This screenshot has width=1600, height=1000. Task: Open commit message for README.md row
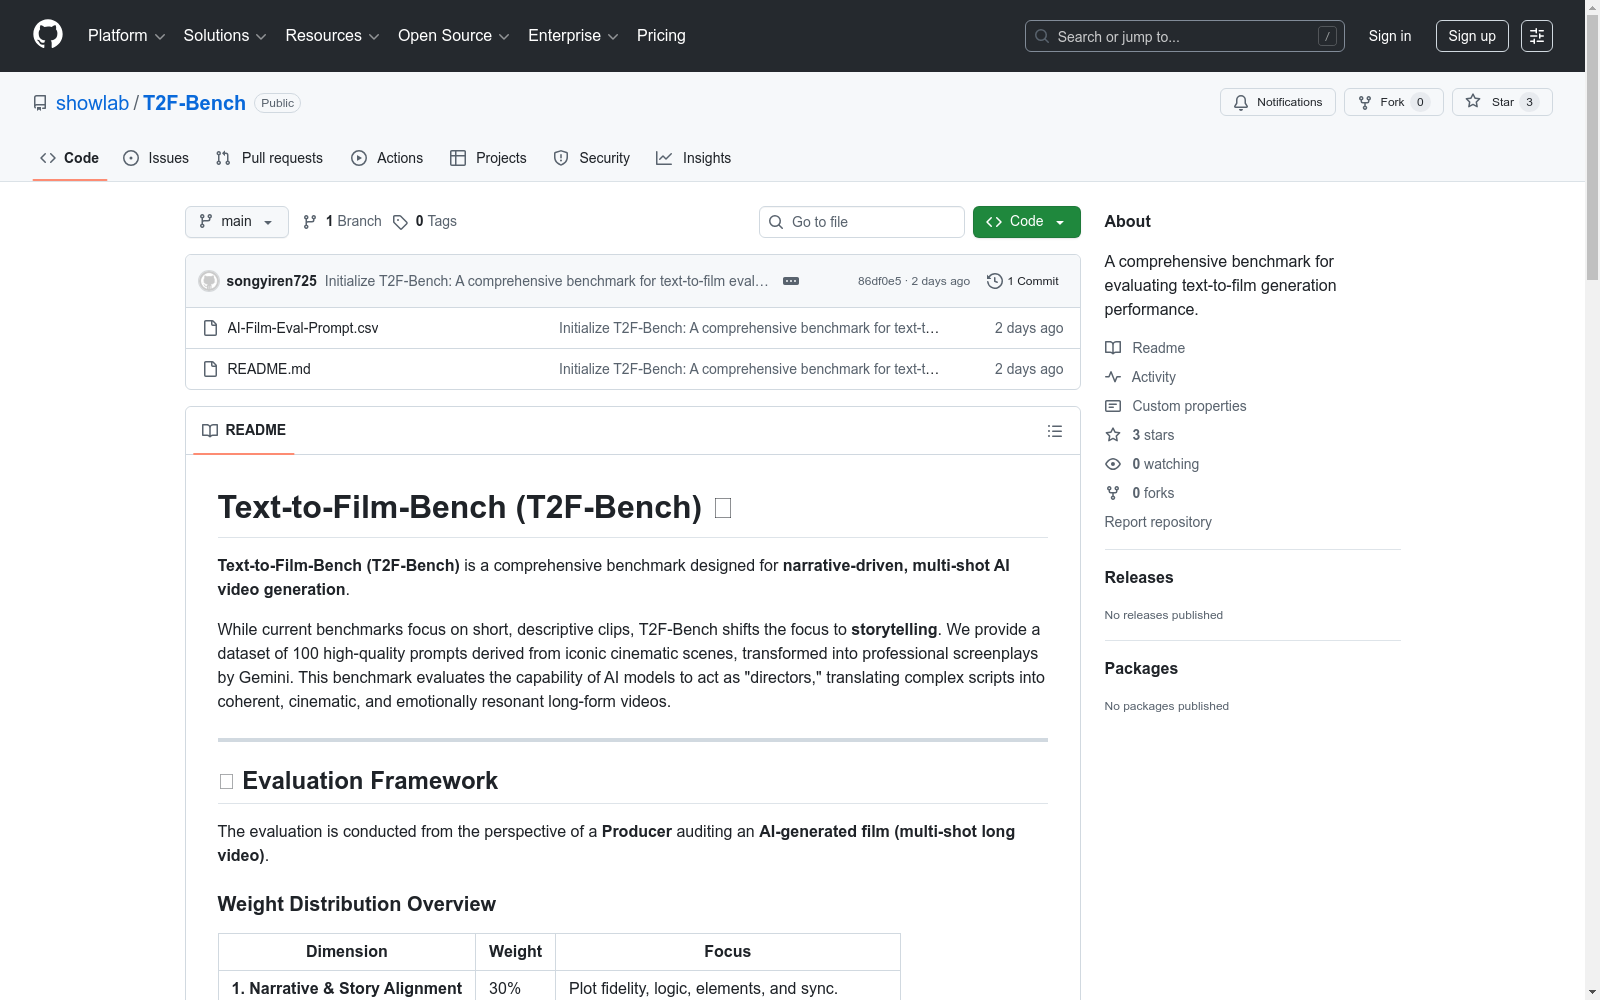(x=749, y=369)
